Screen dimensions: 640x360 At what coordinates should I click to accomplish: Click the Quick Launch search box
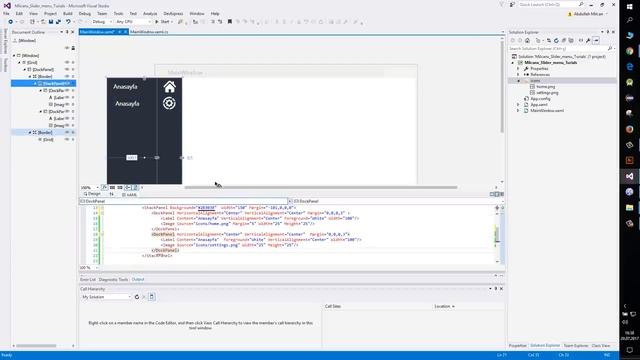point(548,4)
